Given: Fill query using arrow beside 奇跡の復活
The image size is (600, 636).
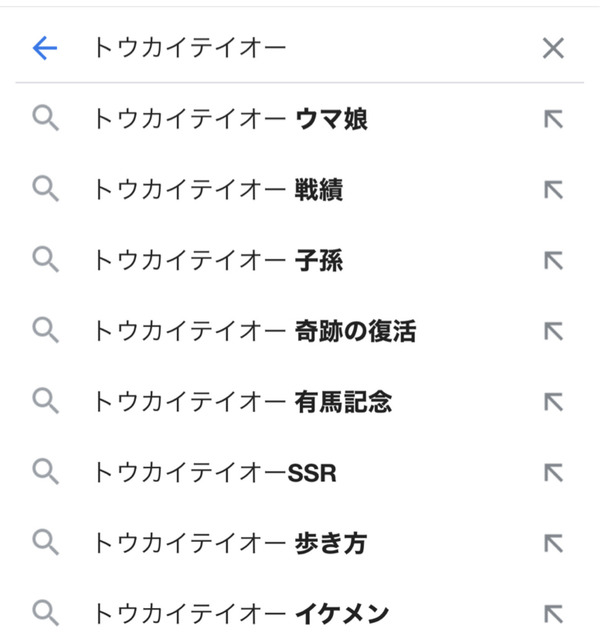Looking at the screenshot, I should pyautogui.click(x=553, y=331).
